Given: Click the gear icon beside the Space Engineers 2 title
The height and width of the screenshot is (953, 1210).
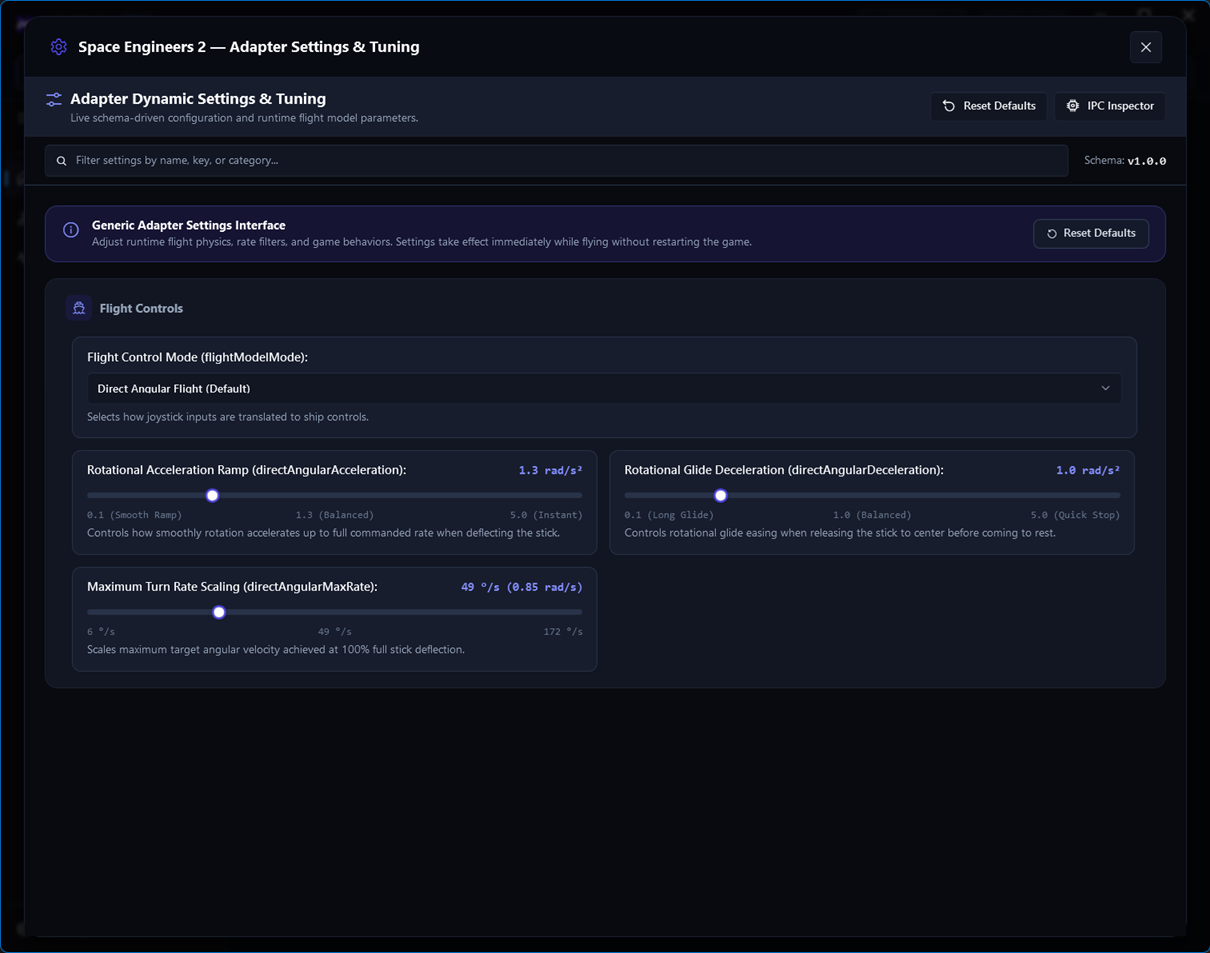Looking at the screenshot, I should point(59,47).
